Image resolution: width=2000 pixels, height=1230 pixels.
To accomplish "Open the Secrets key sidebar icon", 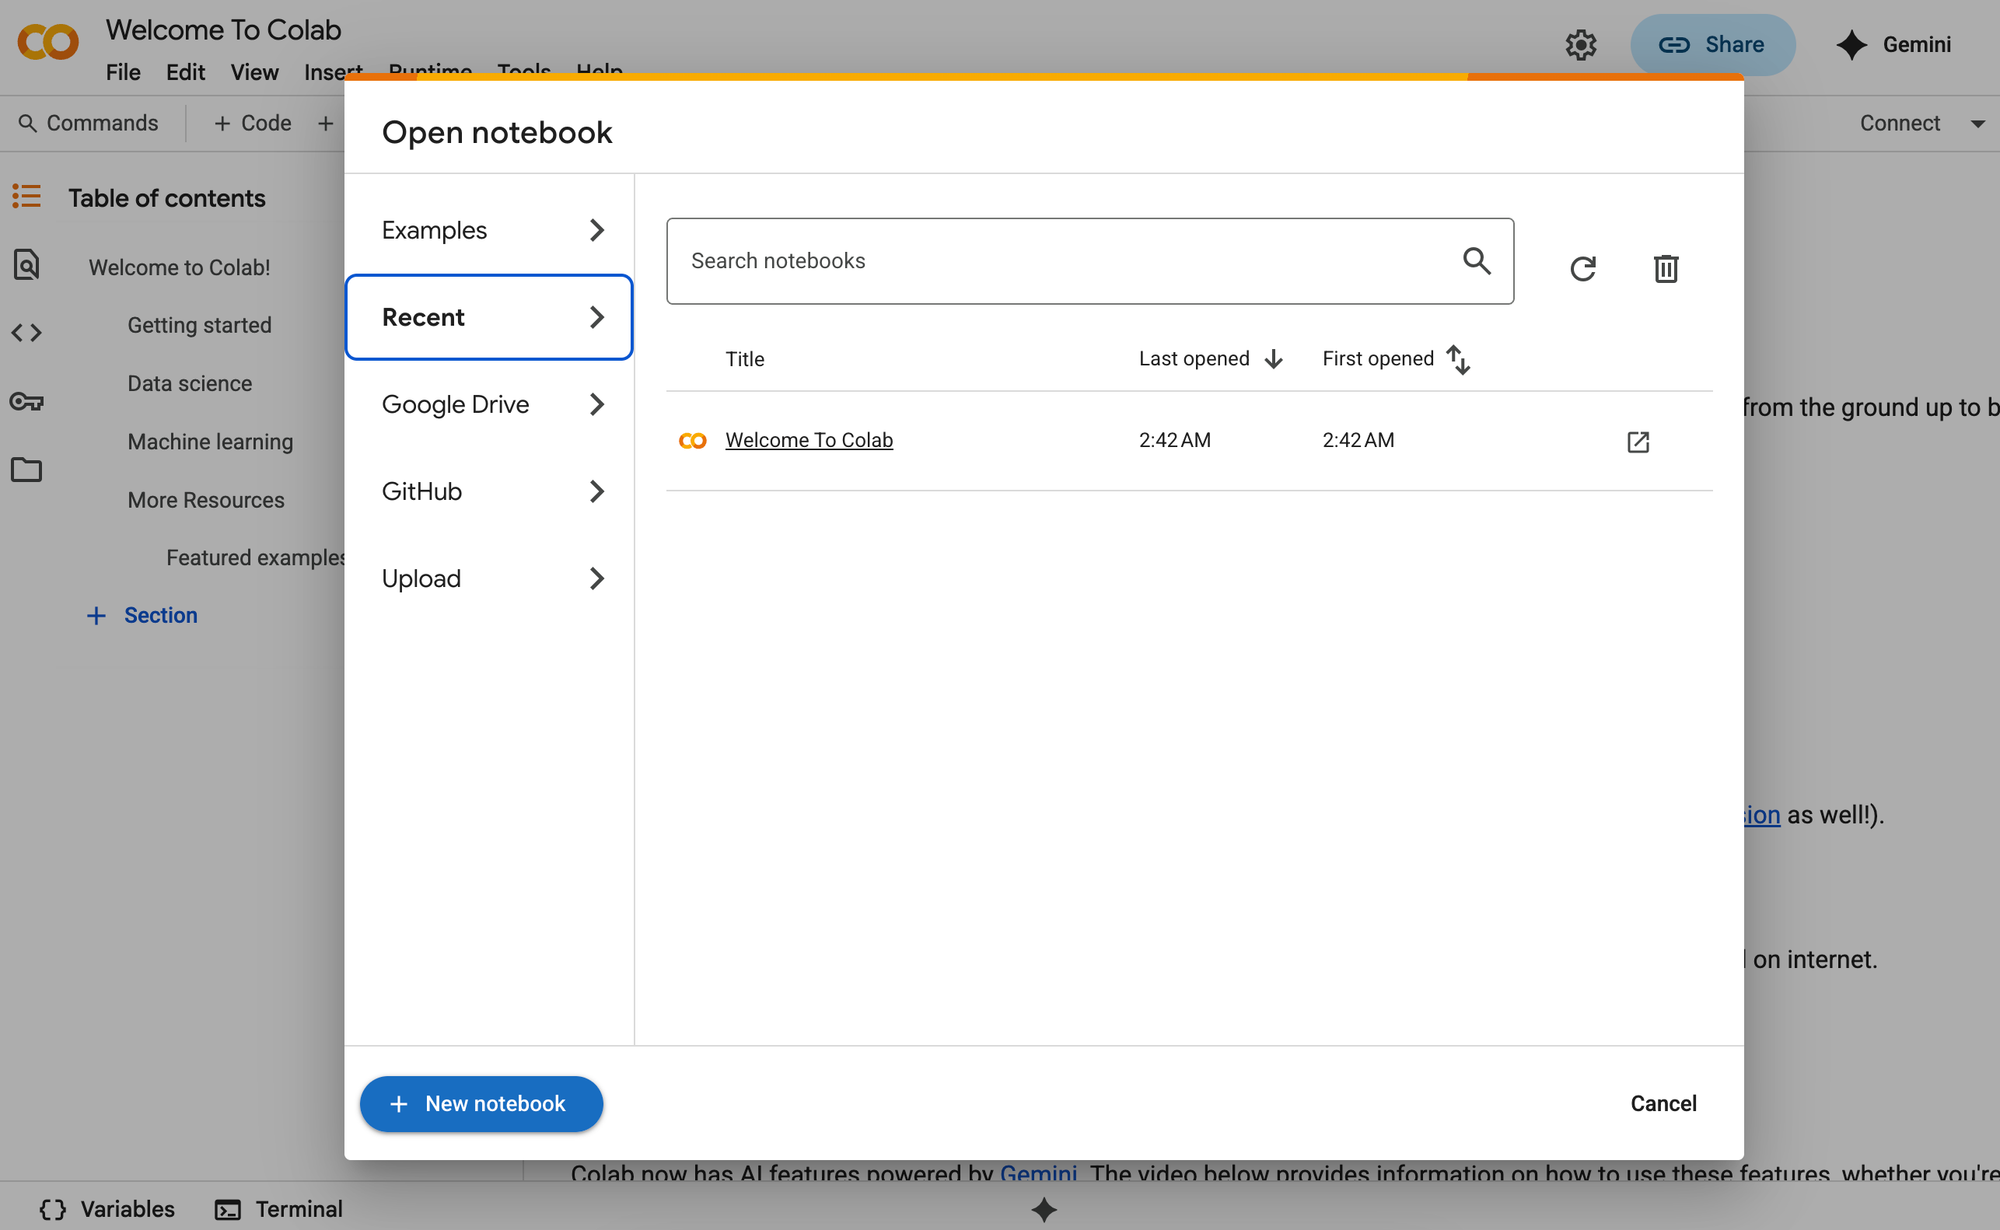I will pos(27,401).
